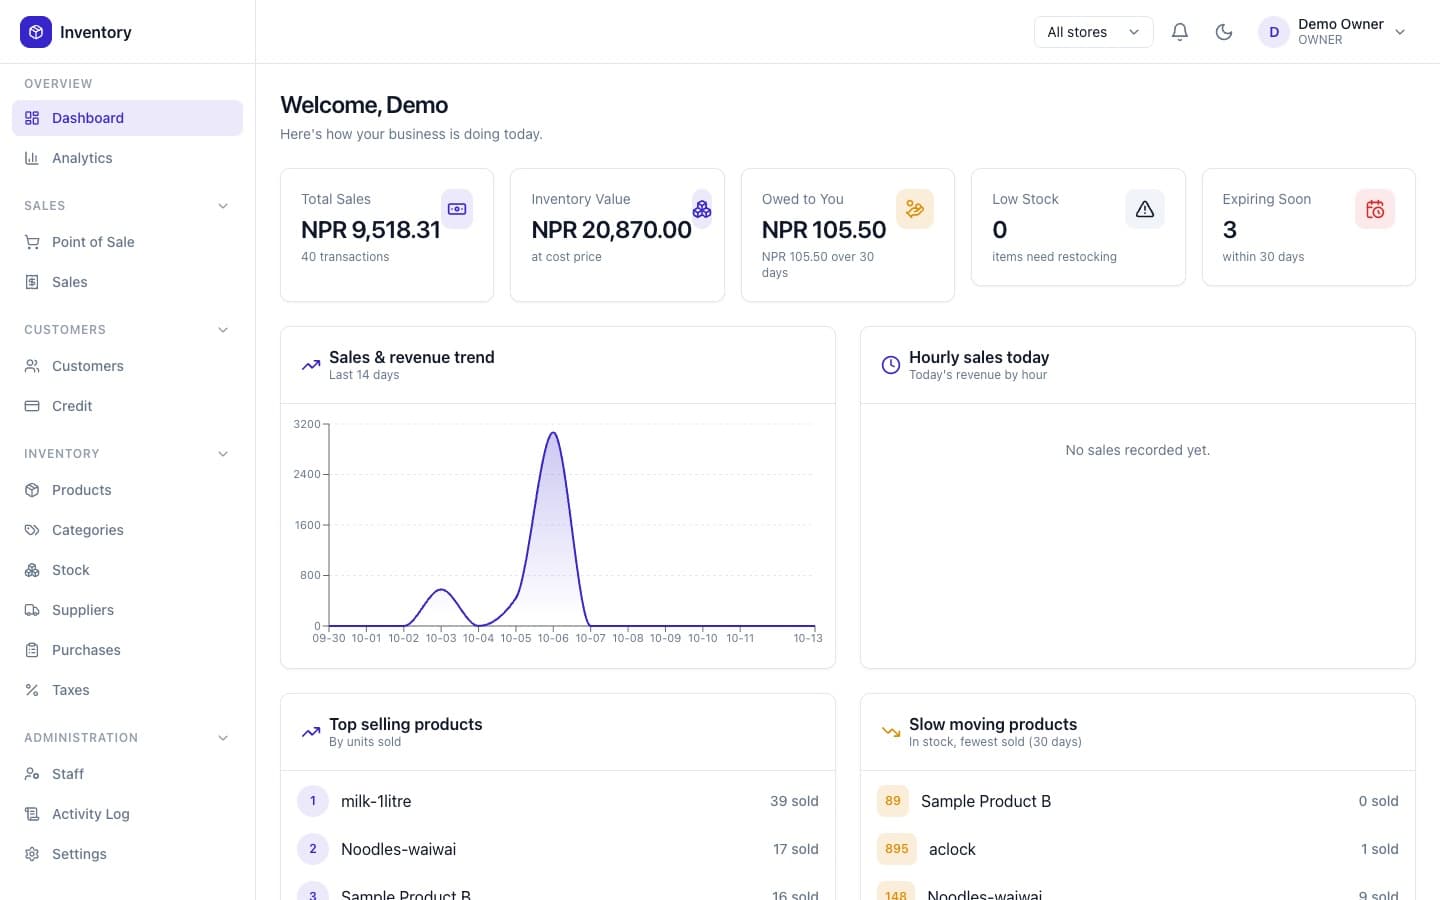Screen dimensions: 1440x900
Task: Click the Top selling products trend icon
Action: (311, 732)
